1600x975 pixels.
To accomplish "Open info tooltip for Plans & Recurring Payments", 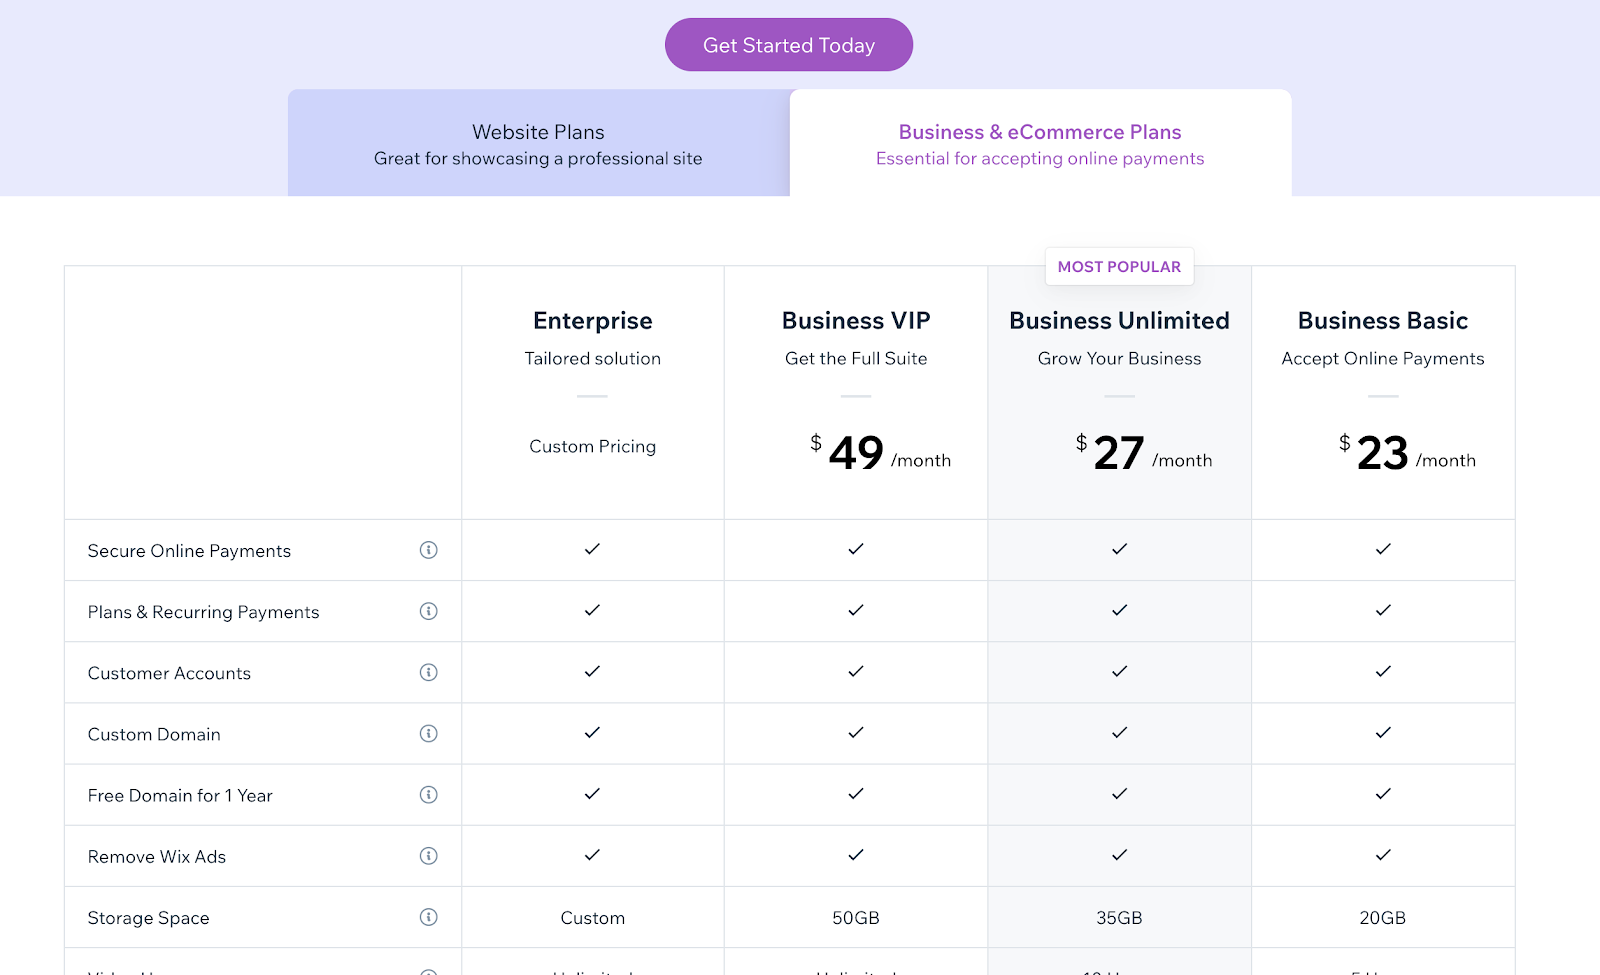I will click(x=429, y=611).
